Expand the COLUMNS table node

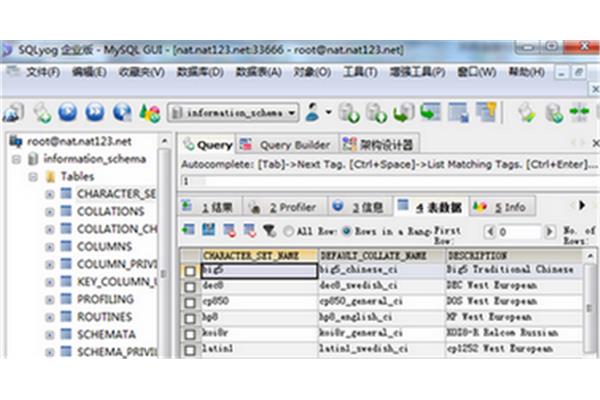(49, 247)
